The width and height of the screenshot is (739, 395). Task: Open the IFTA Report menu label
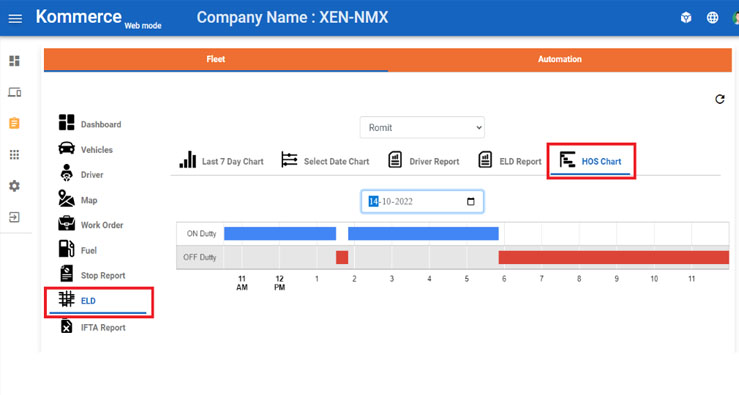pos(103,328)
